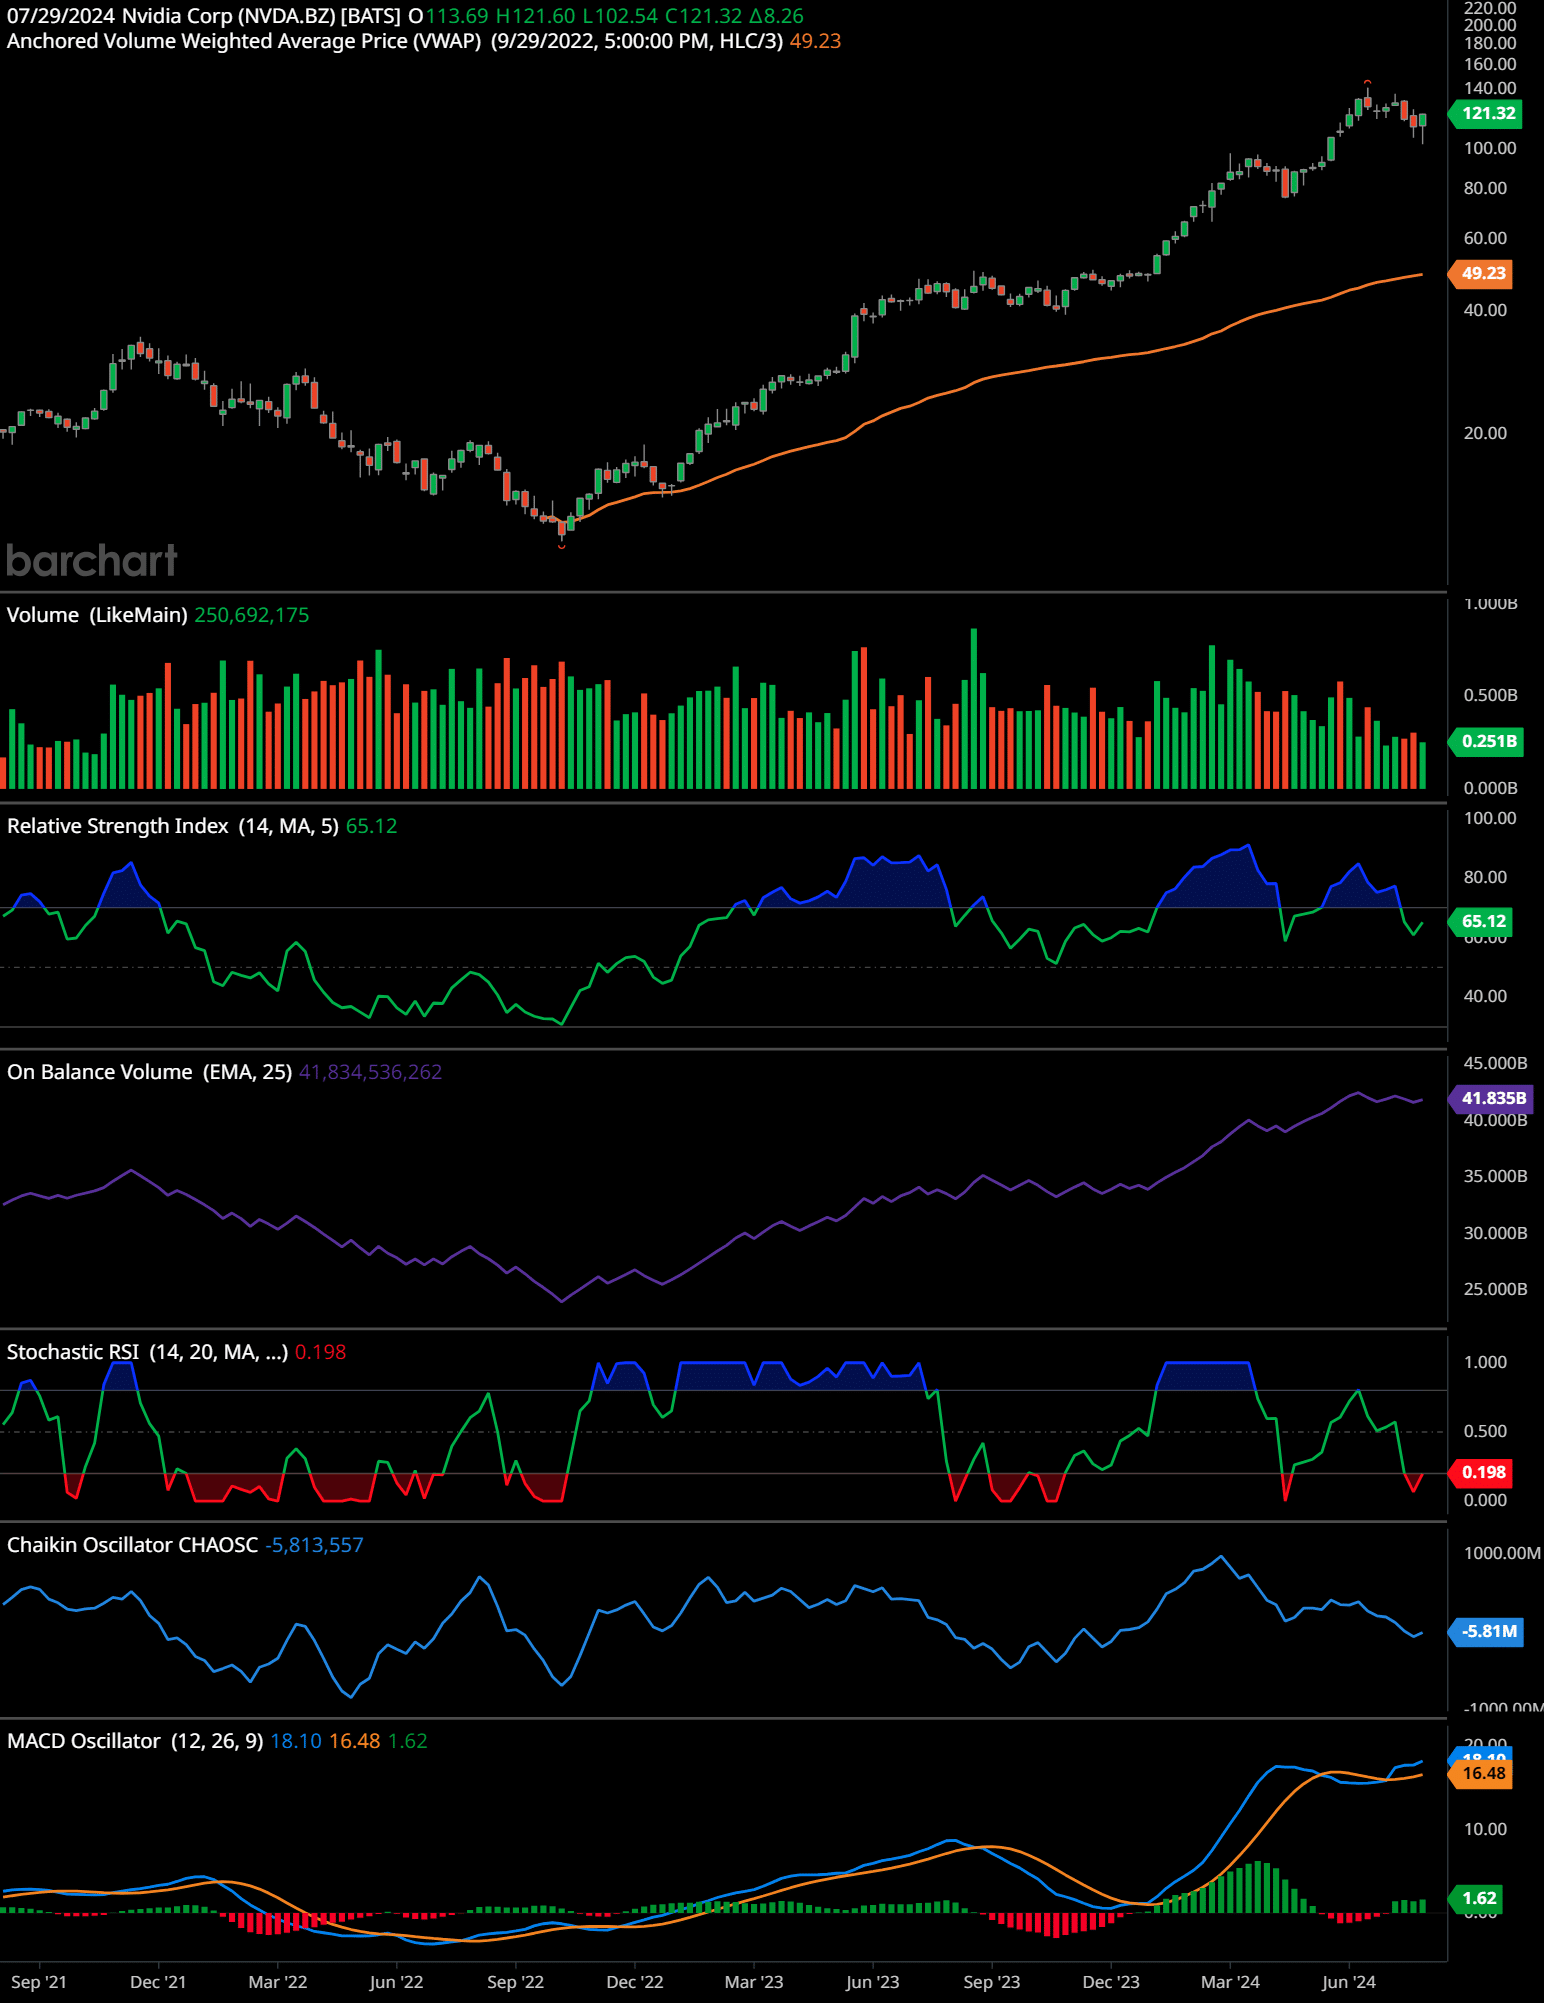Click the green 1.62 tag on the MACD axis
This screenshot has height=2003, width=1544.
point(1477,1898)
